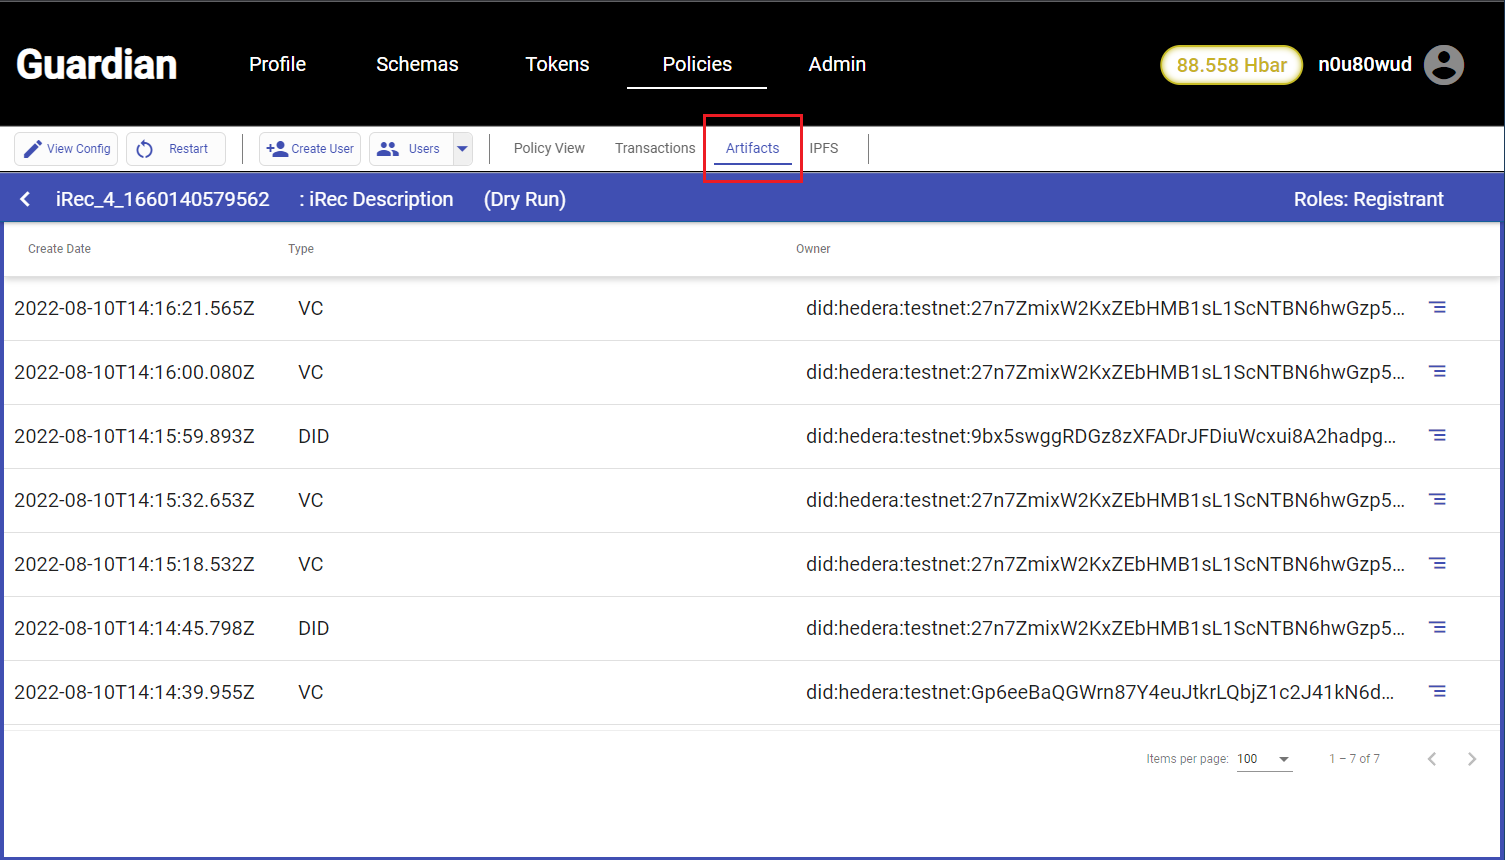Select the date 2022-08-10T14:14:39.955Z
Screen dimensions: 1505x860
(x=134, y=692)
